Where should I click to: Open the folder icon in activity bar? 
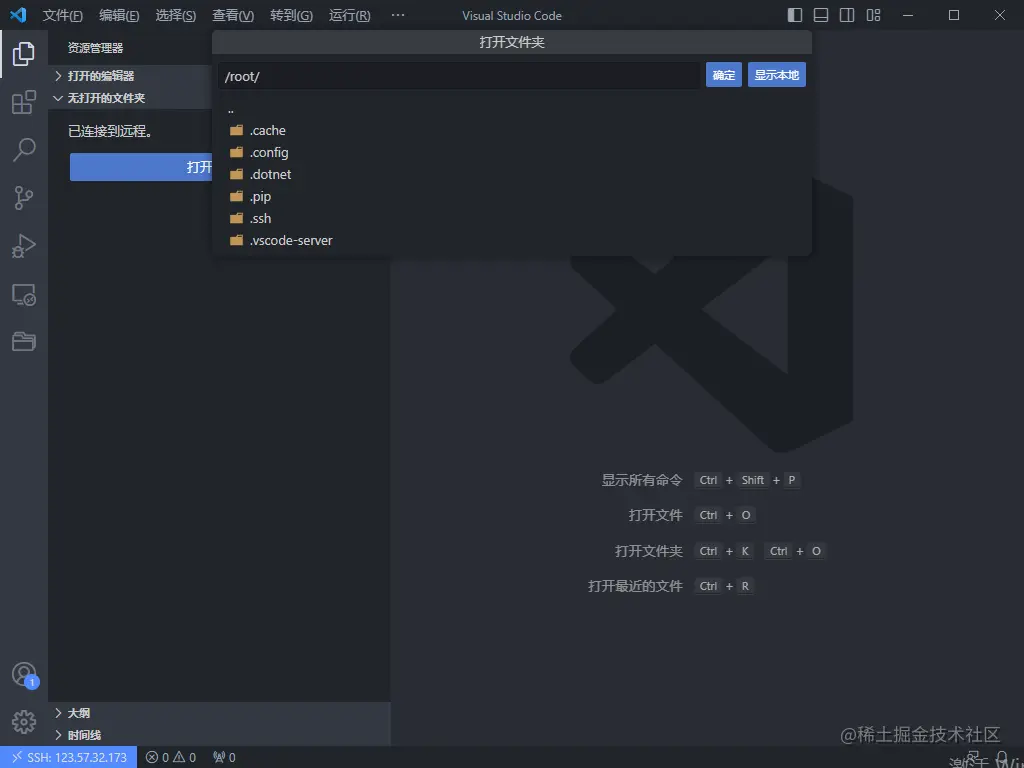pyautogui.click(x=24, y=341)
